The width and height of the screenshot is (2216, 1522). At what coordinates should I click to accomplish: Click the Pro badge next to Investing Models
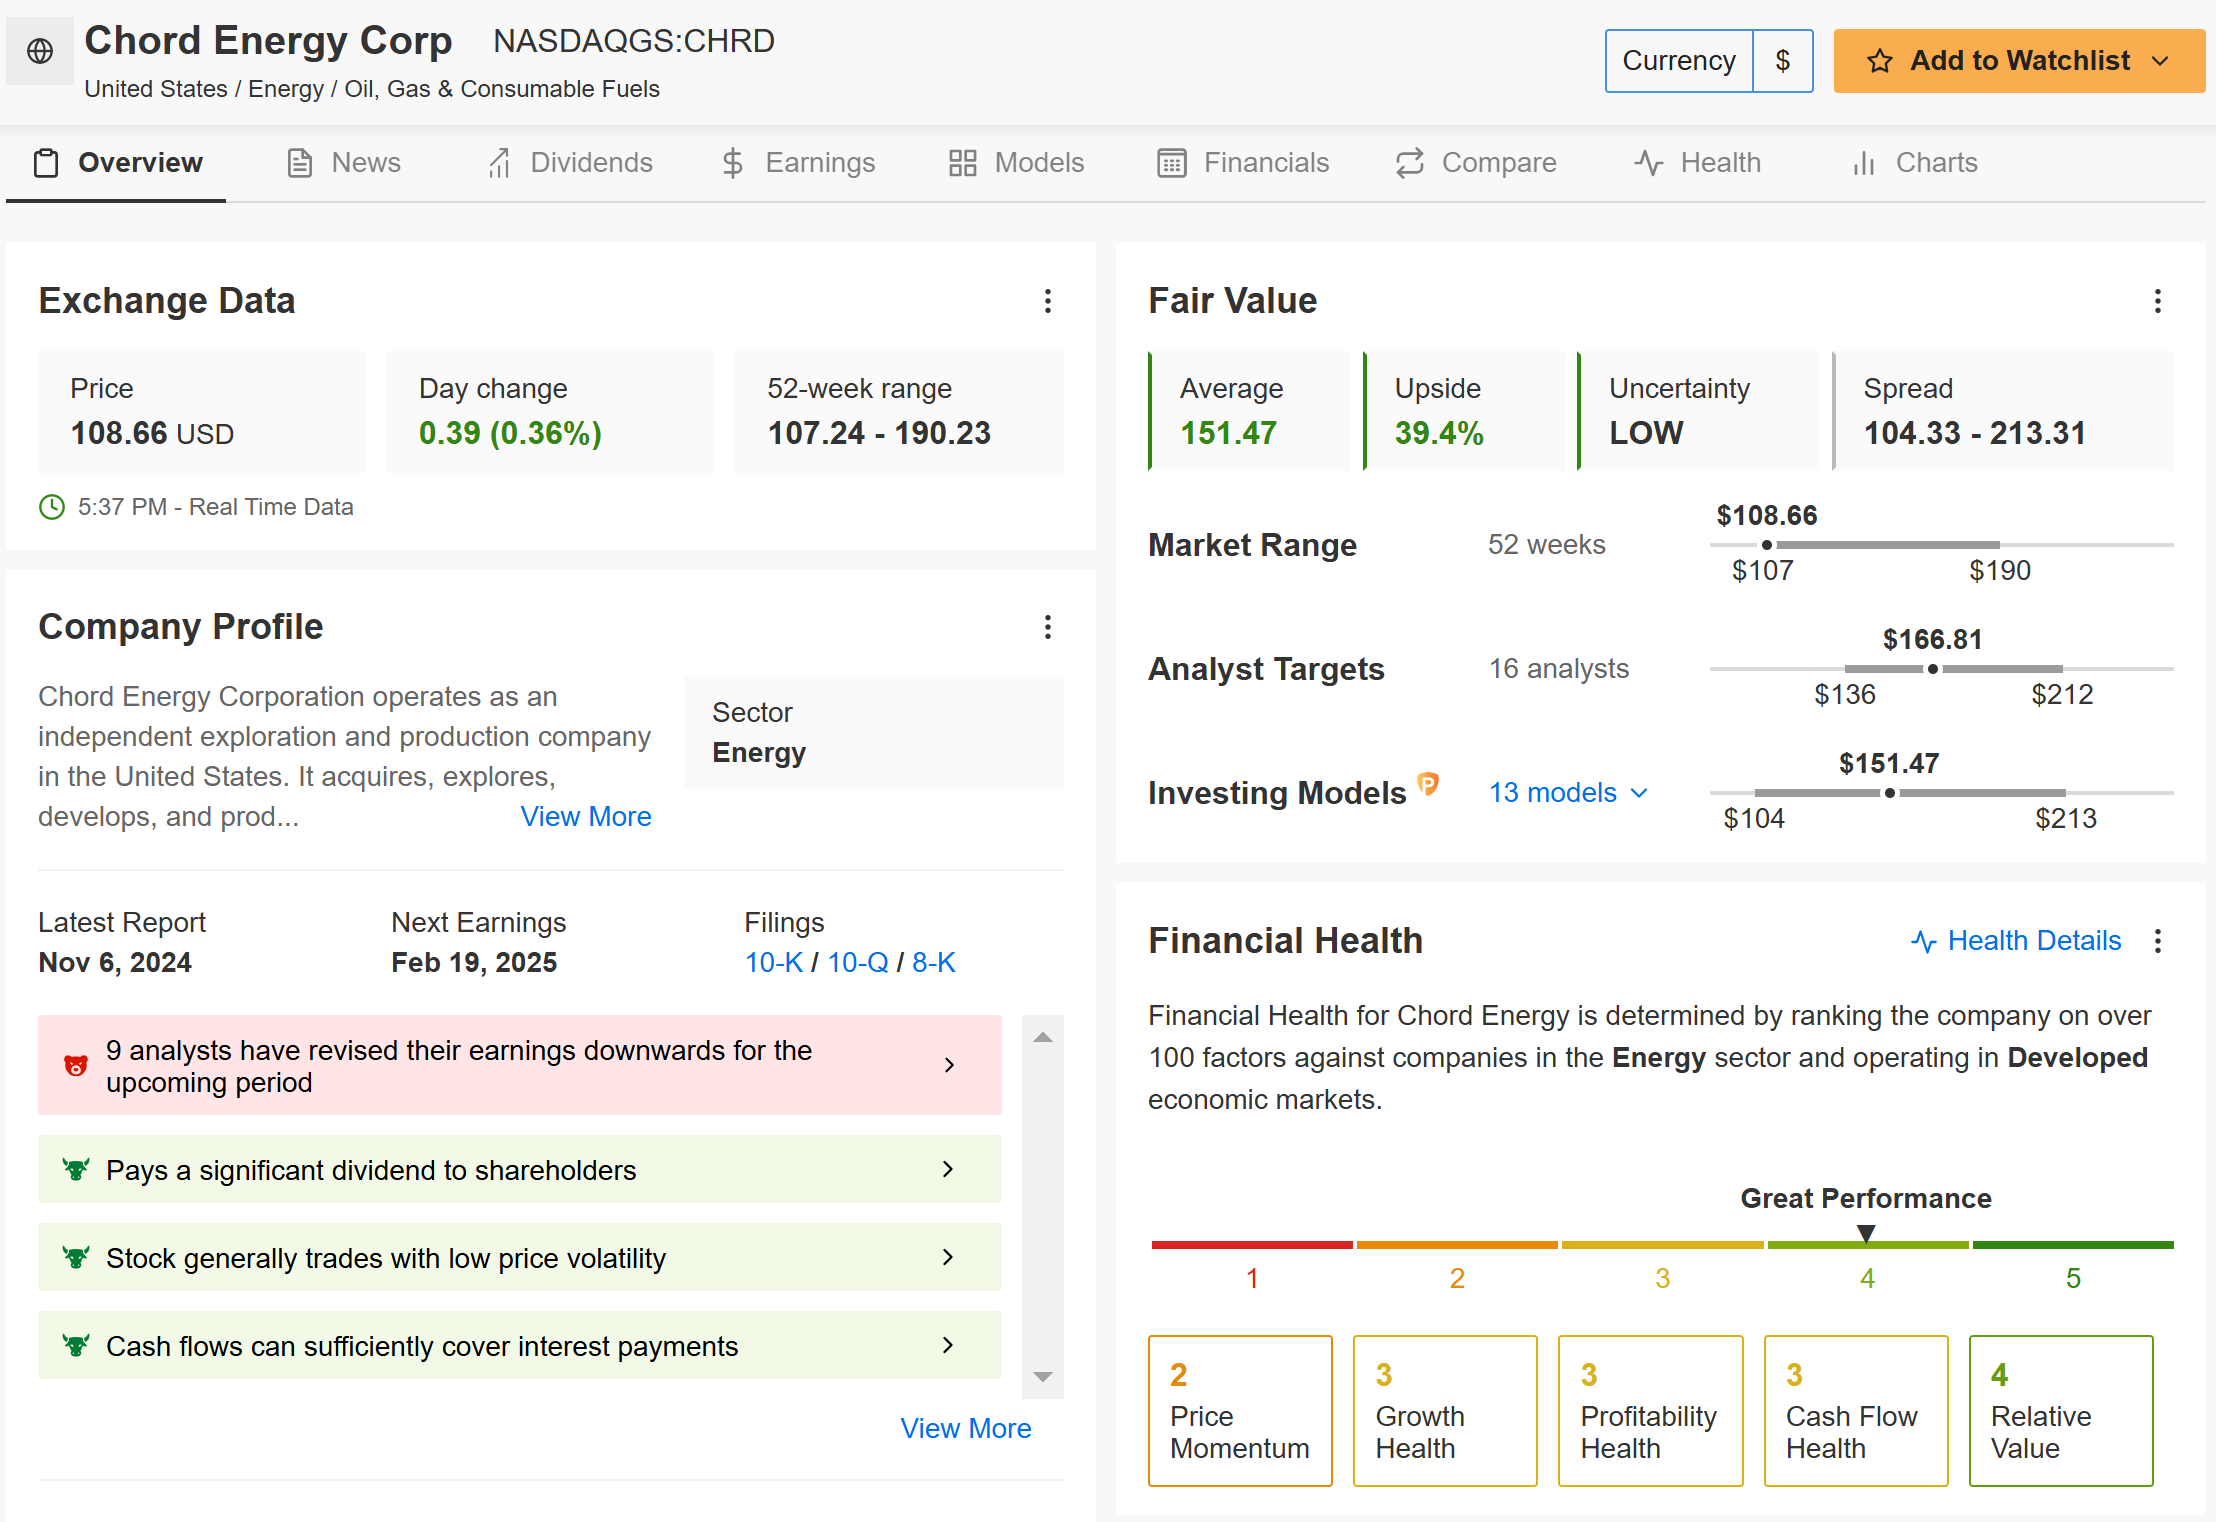(1429, 784)
